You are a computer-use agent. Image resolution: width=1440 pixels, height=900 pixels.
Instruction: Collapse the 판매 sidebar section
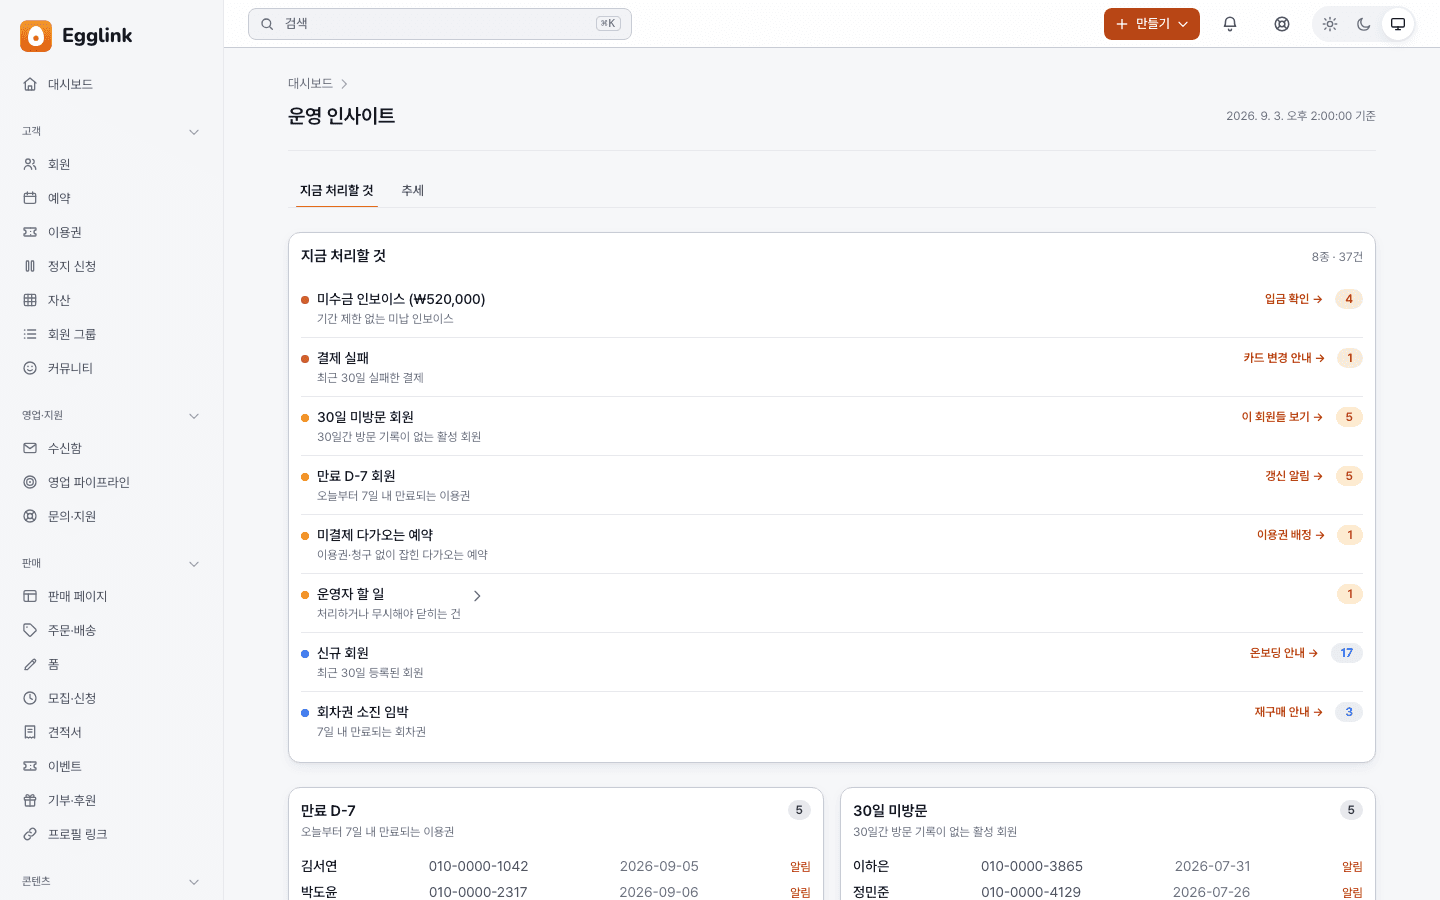194,564
